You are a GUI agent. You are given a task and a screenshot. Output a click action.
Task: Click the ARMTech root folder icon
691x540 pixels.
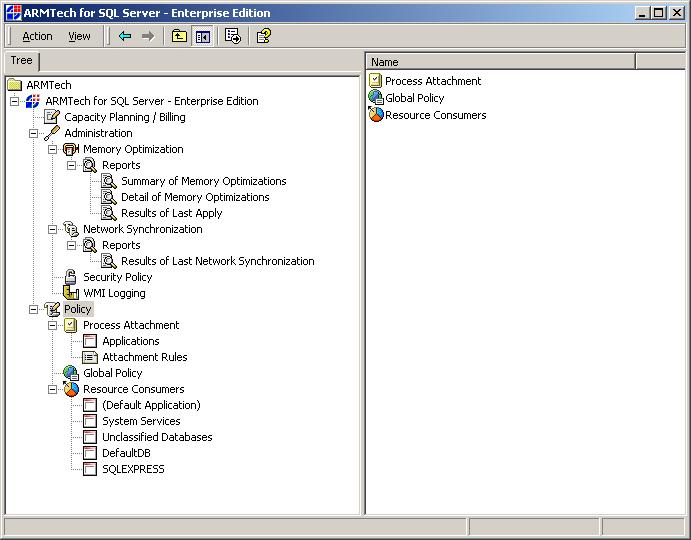click(15, 85)
